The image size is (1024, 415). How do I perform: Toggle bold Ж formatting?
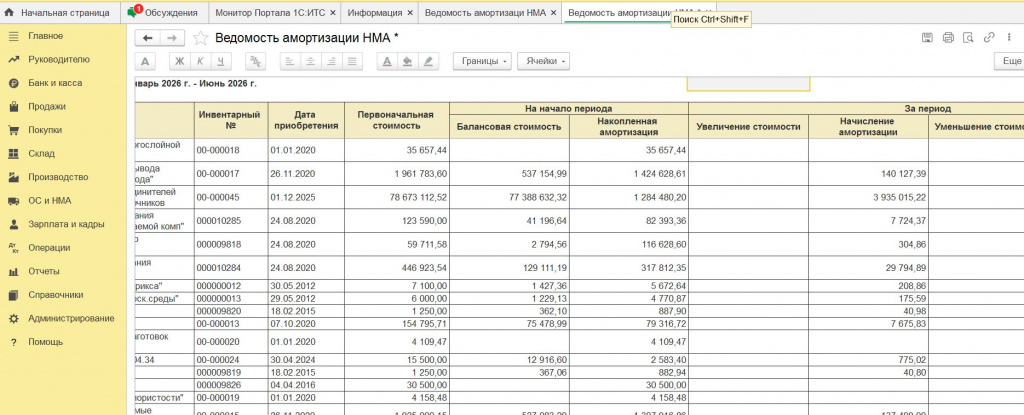(180, 61)
